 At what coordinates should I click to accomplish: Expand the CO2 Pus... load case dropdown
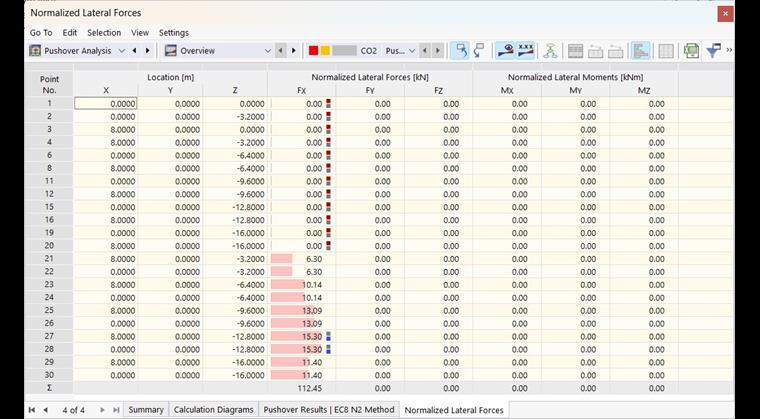pos(412,50)
